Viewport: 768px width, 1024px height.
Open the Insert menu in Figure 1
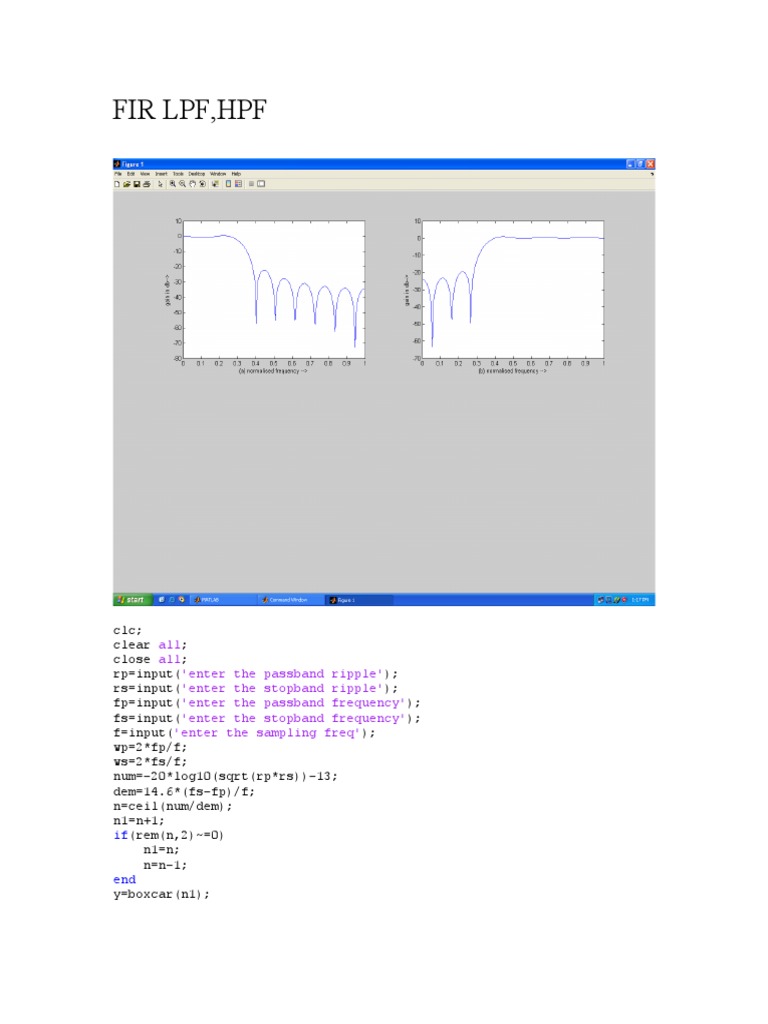[161, 174]
